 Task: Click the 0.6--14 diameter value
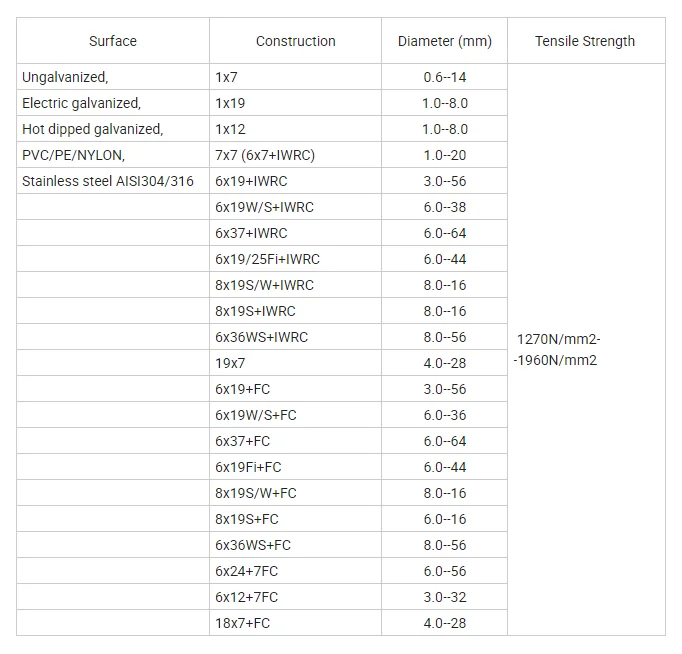coord(445,77)
